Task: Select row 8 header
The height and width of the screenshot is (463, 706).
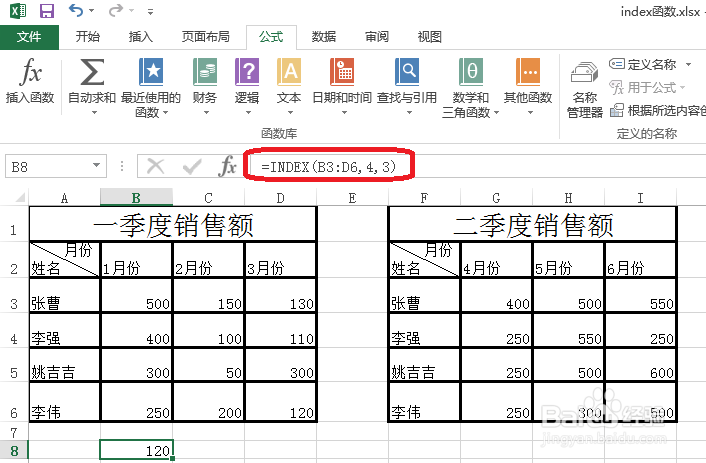Action: click(14, 451)
